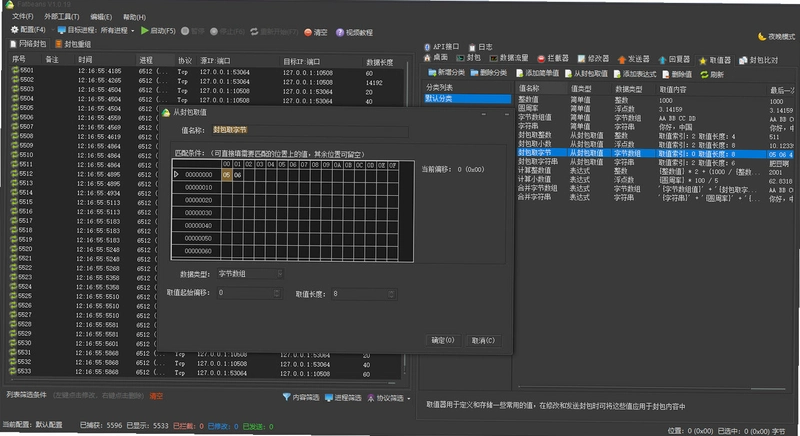Click the 添加简单值 add simple value icon
The width and height of the screenshot is (800, 436).
tap(519, 73)
